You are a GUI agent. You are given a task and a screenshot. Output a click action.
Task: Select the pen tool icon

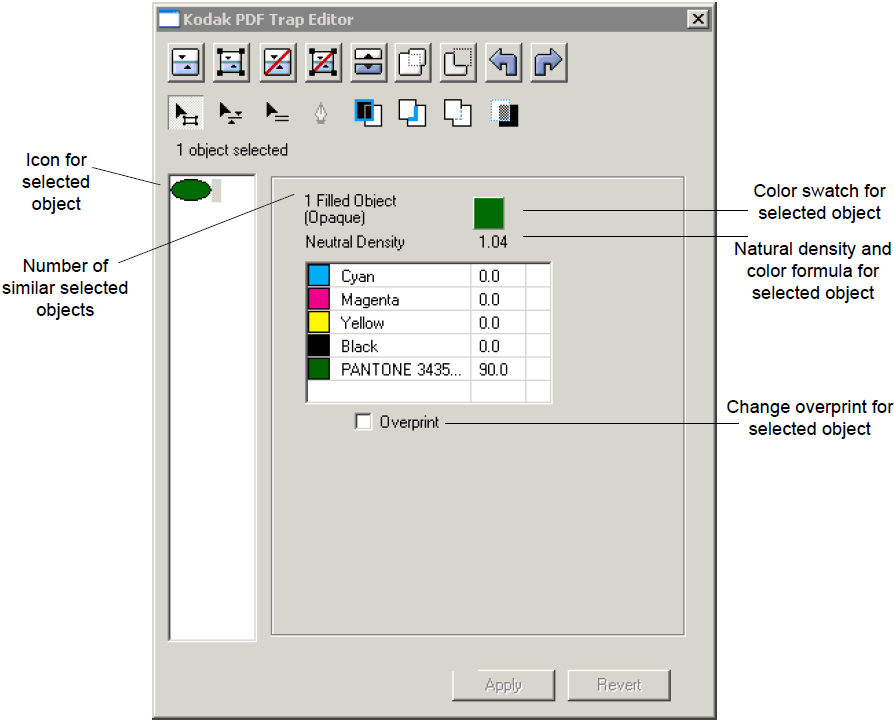[321, 113]
